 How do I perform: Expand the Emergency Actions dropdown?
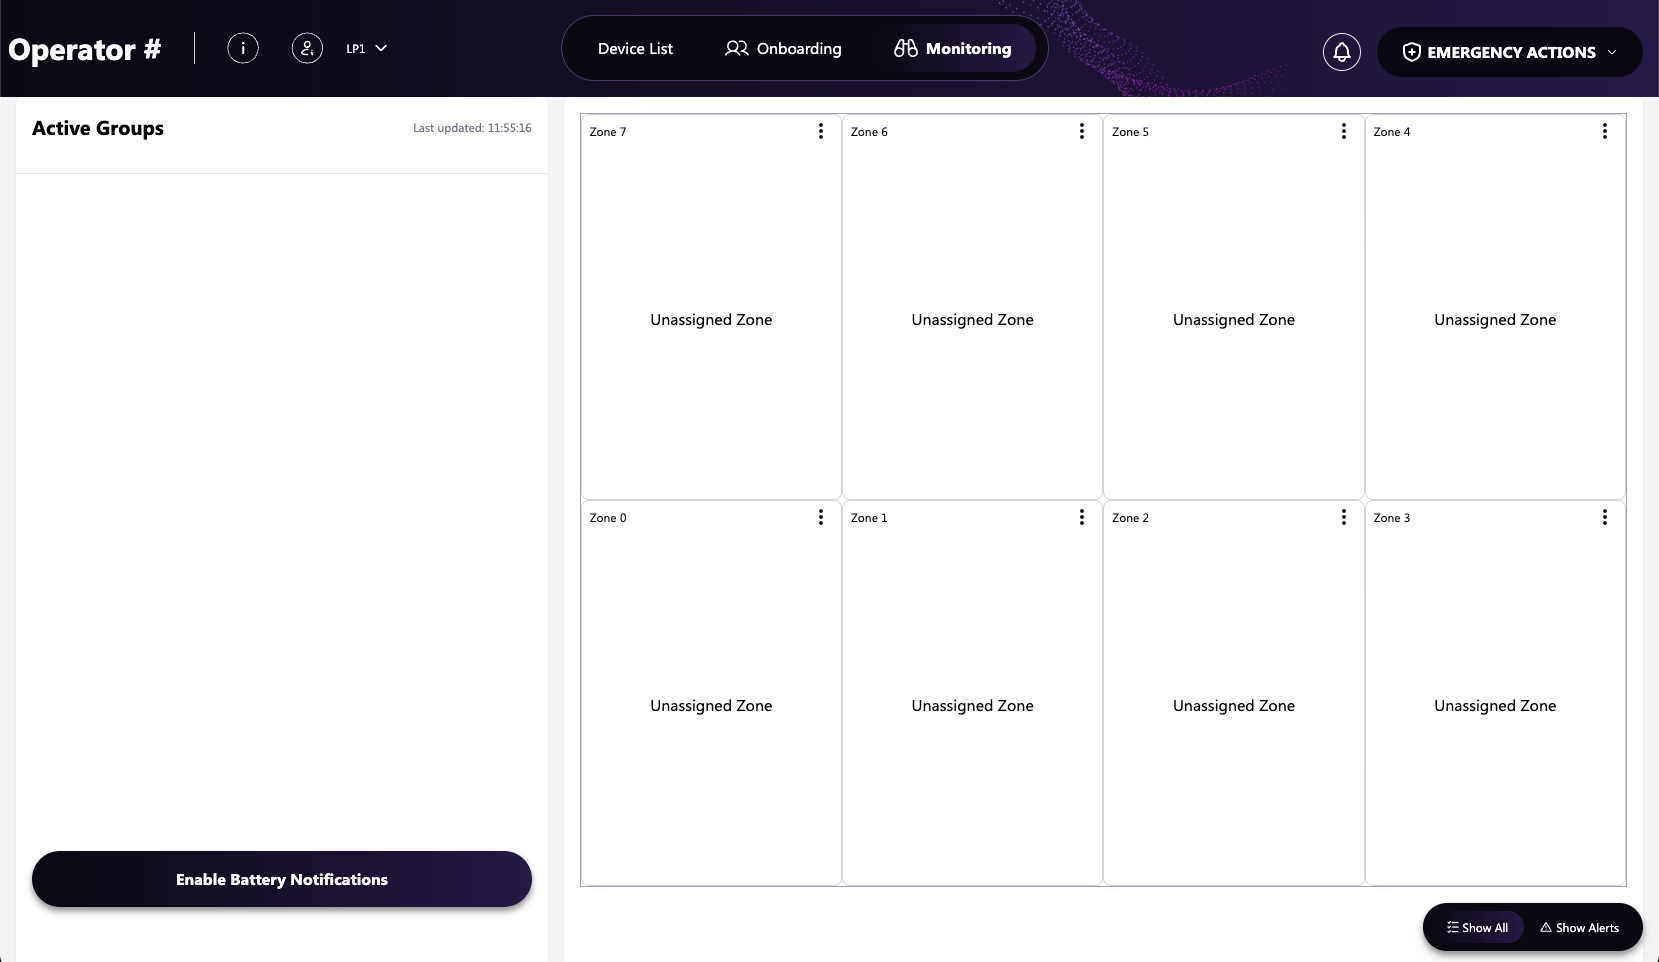click(1509, 52)
